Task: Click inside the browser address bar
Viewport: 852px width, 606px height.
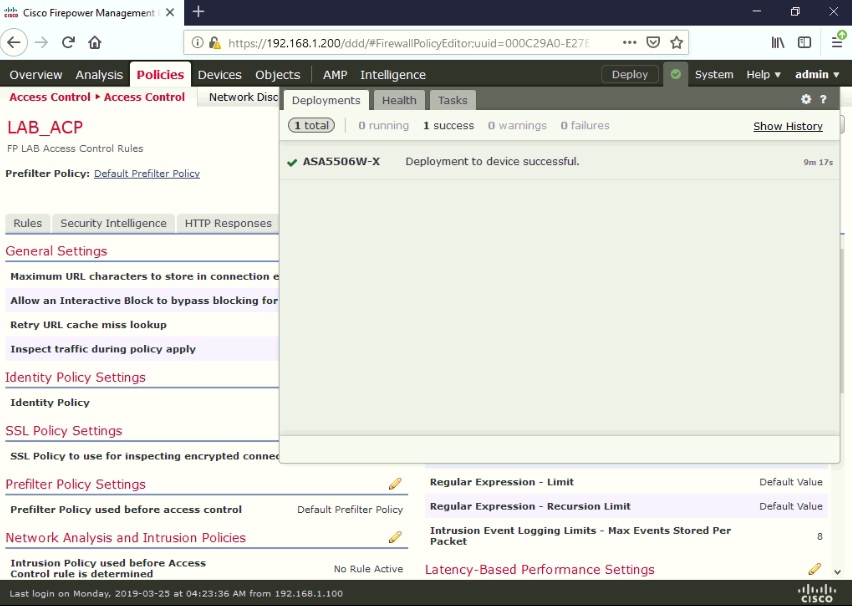Action: tap(400, 43)
